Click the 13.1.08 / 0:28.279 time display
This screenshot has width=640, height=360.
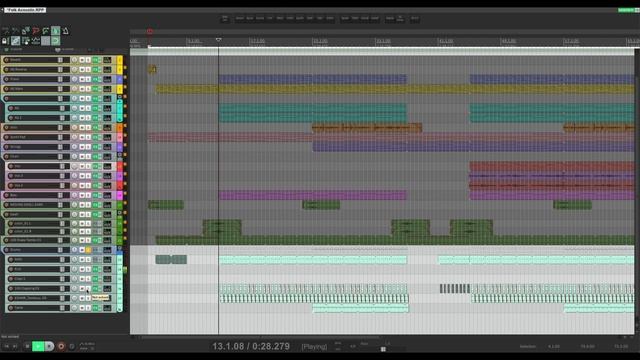pyautogui.click(x=251, y=347)
